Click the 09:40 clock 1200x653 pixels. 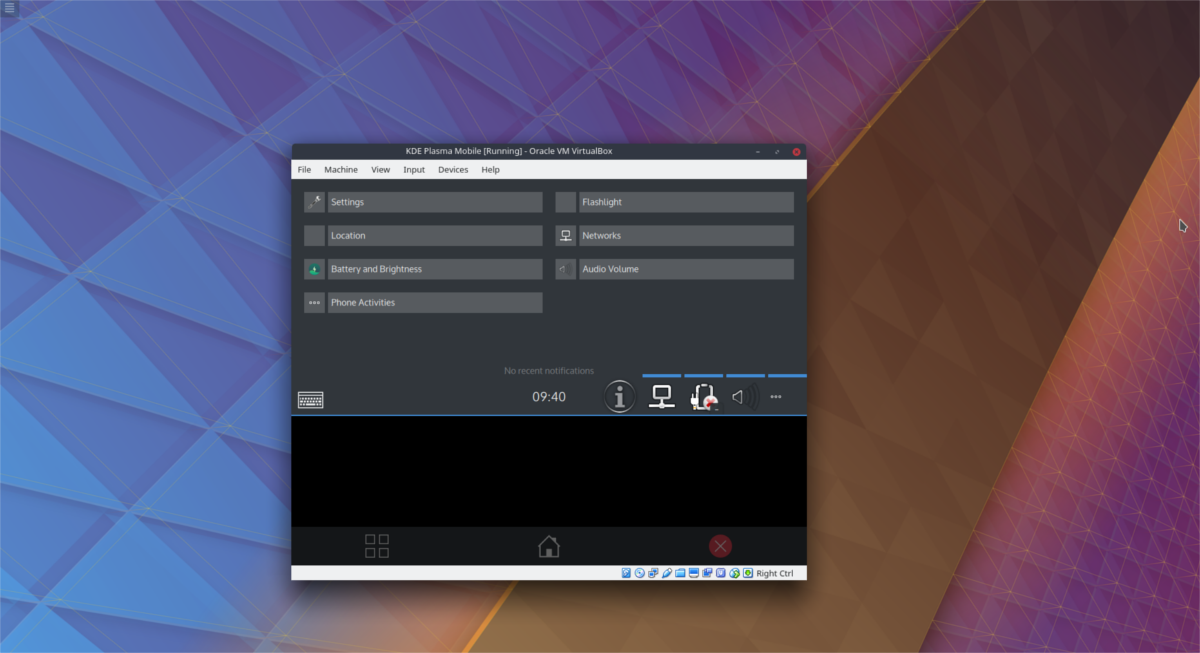549,397
